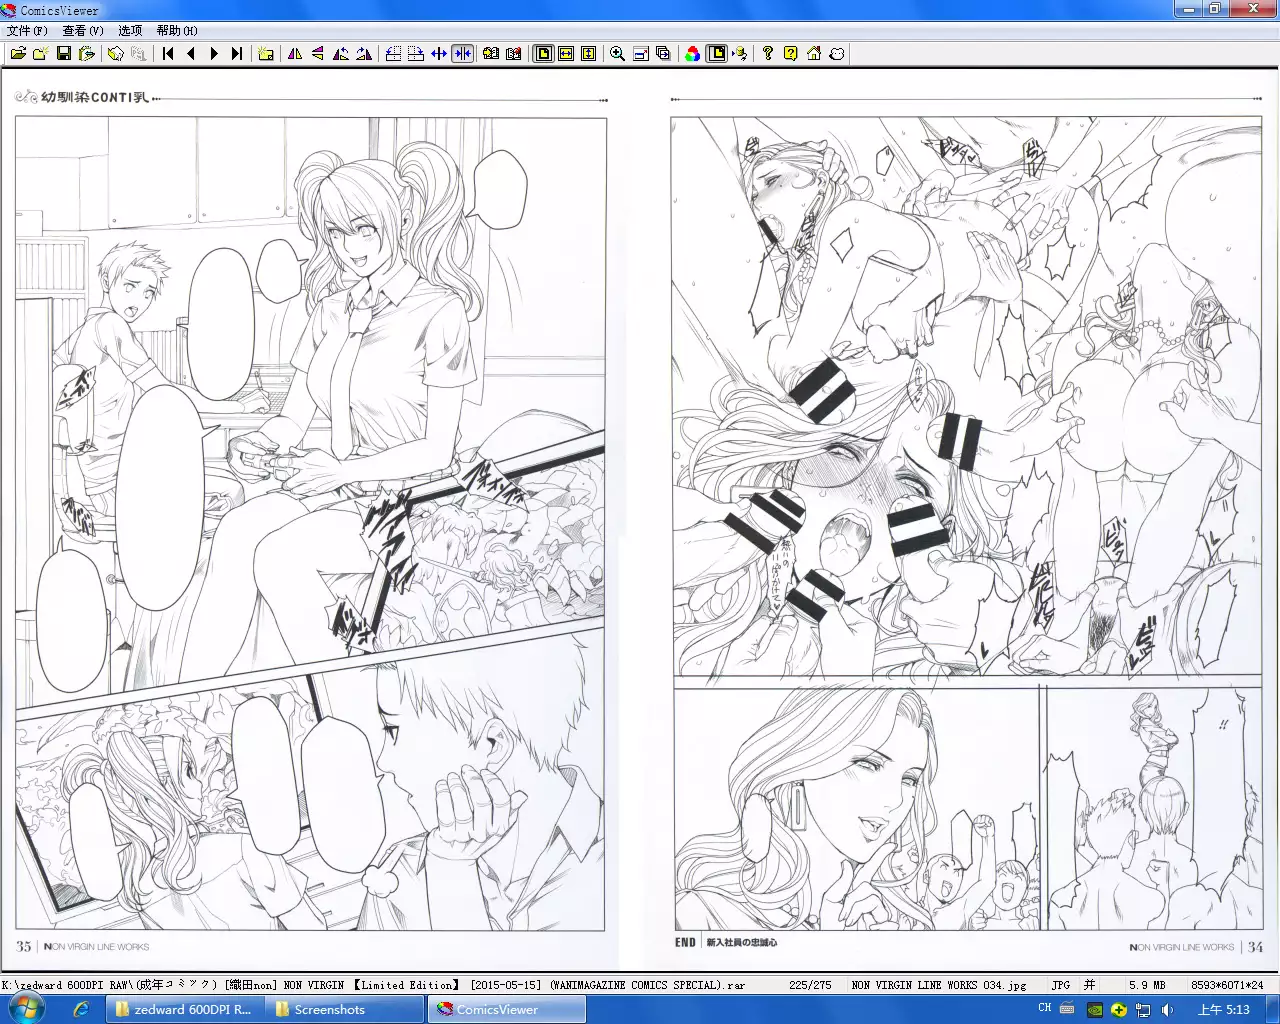
Task: Open the RGB color adjustment icon
Action: (x=692, y=54)
